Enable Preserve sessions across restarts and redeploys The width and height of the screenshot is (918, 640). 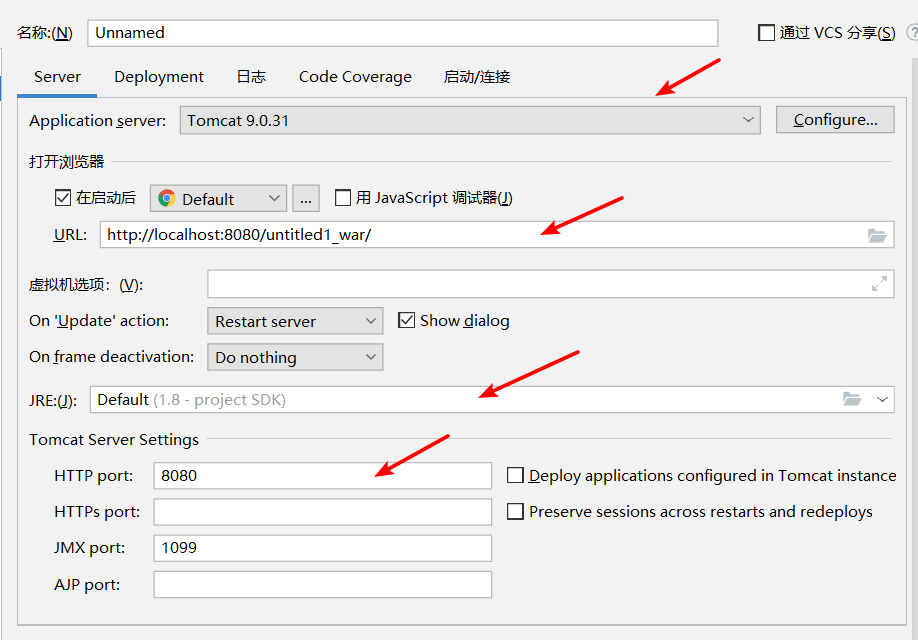pos(515,511)
